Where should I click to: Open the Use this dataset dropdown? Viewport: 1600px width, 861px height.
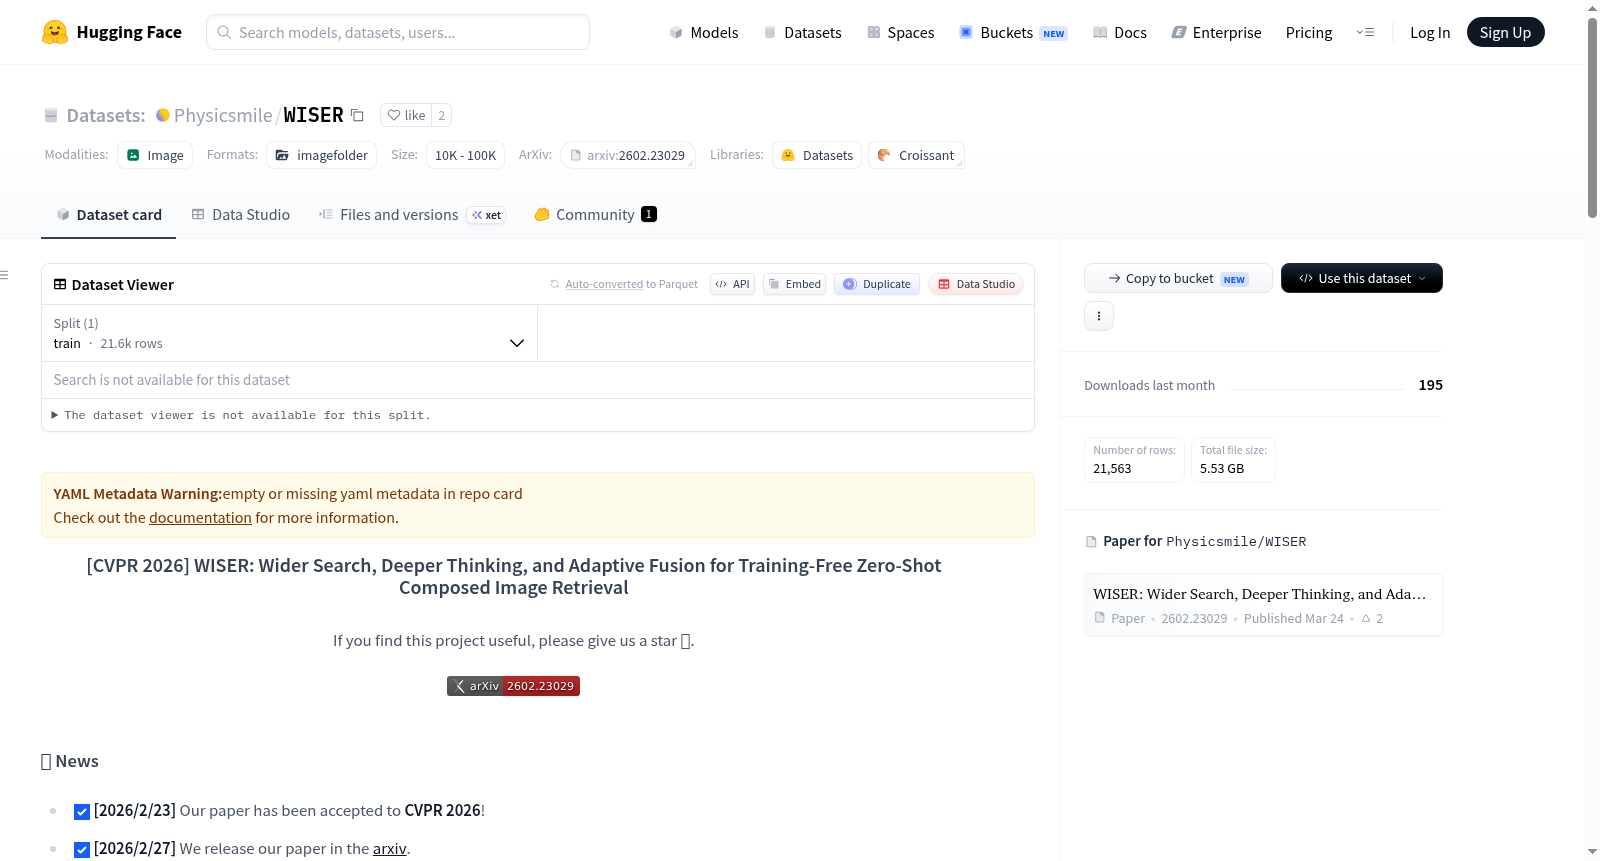[x=1362, y=278]
